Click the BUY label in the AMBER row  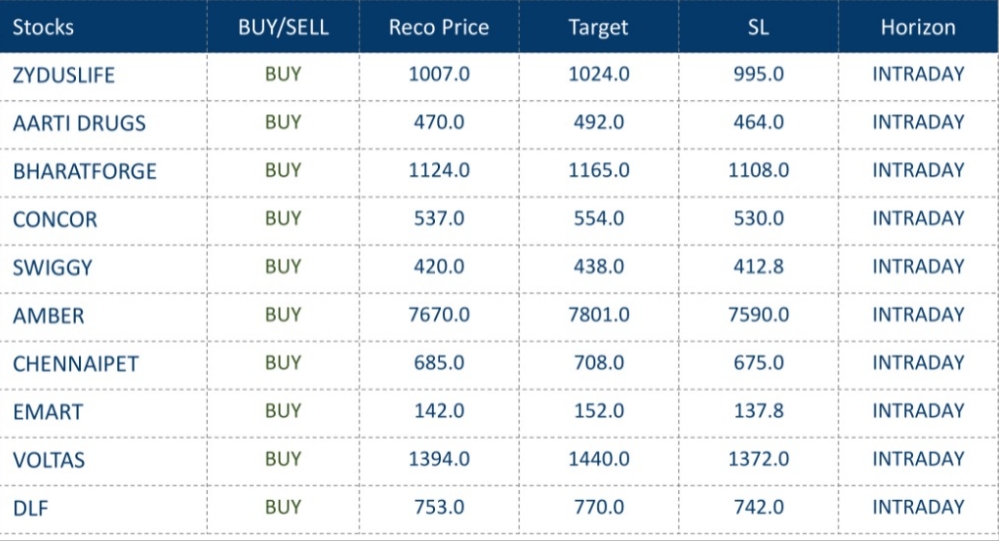click(x=283, y=315)
